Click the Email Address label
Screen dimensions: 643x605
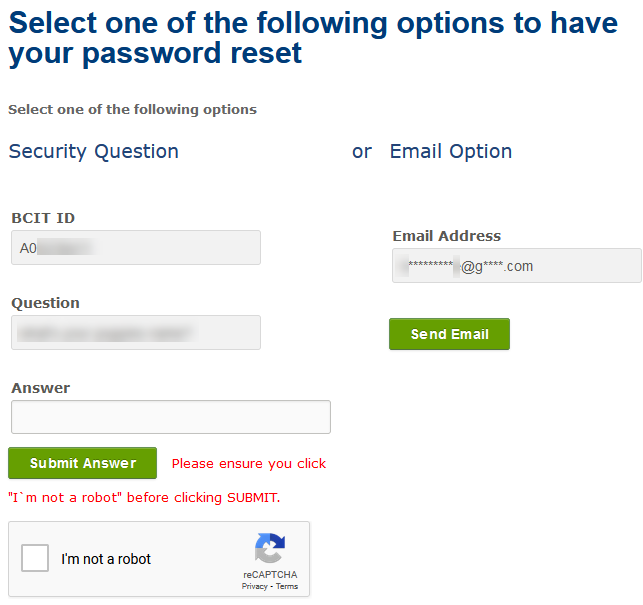pos(447,236)
